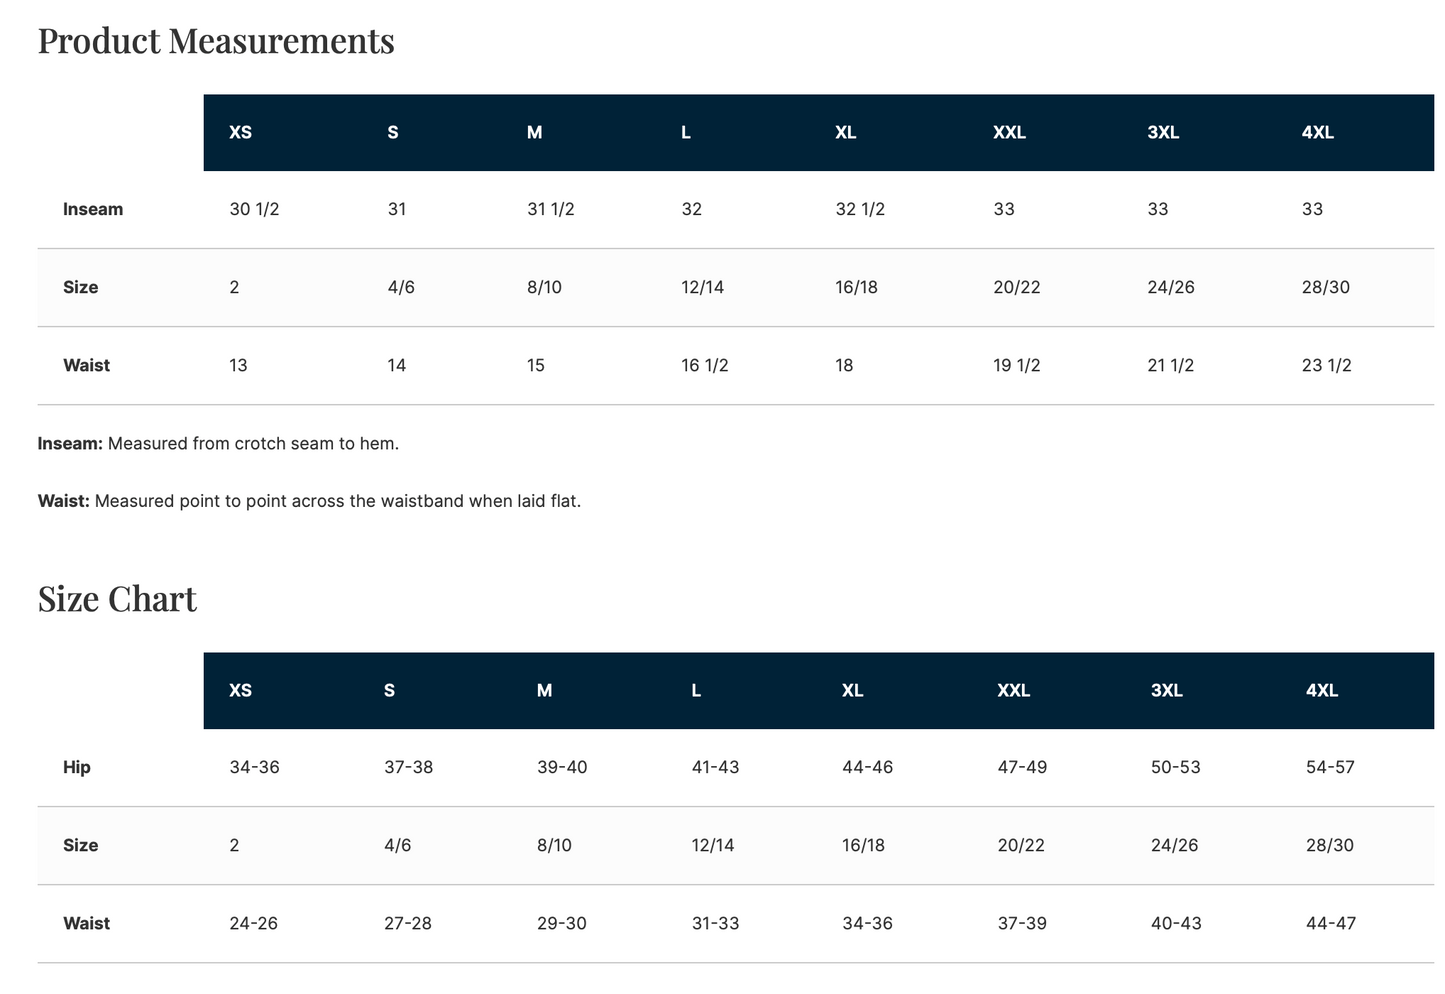The height and width of the screenshot is (994, 1445).
Task: Click the 24-26 waist range cell
Action: [x=253, y=923]
